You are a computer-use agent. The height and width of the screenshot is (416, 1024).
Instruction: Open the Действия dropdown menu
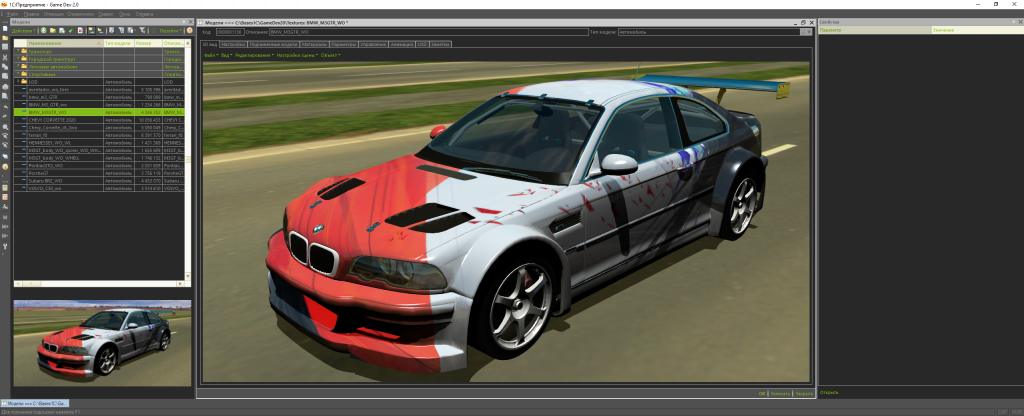pos(25,31)
